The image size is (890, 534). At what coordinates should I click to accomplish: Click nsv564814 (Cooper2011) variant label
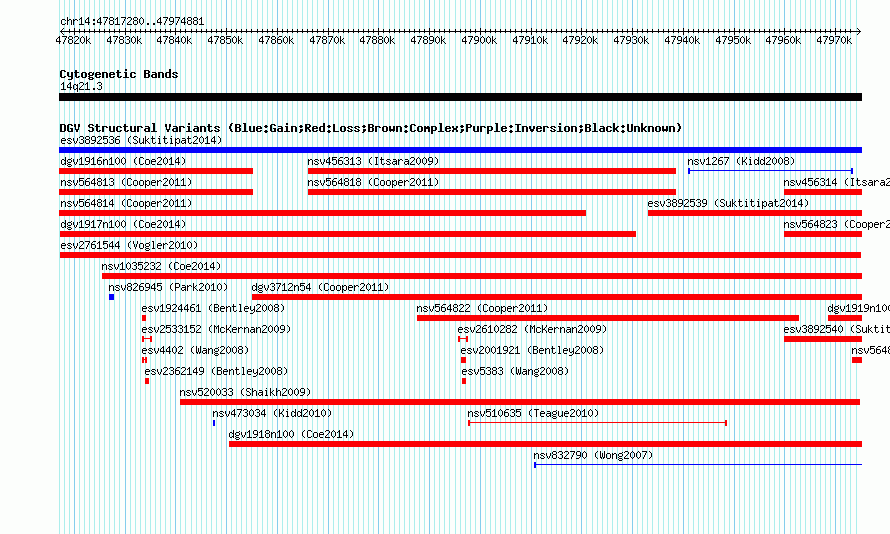pos(126,203)
